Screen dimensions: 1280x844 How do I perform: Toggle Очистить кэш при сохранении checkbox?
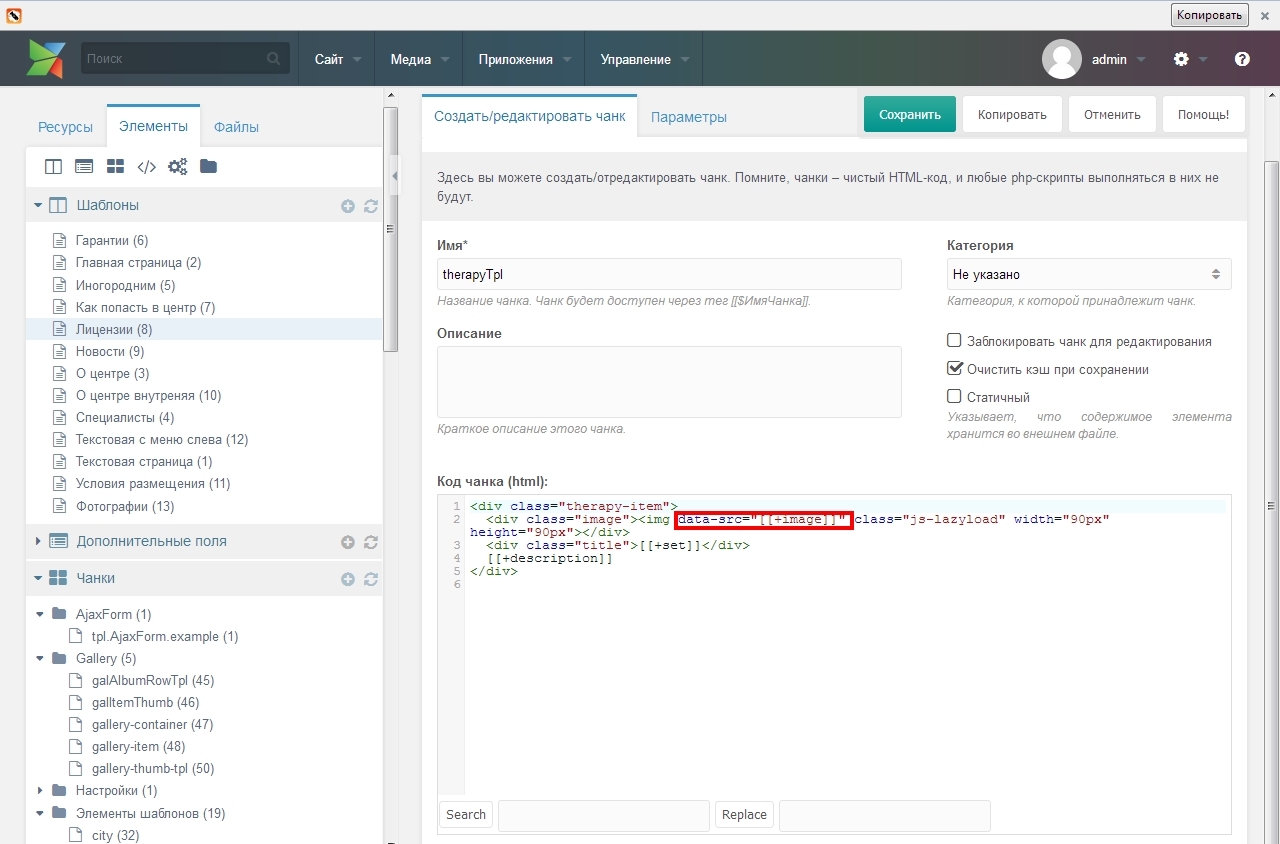tap(954, 368)
